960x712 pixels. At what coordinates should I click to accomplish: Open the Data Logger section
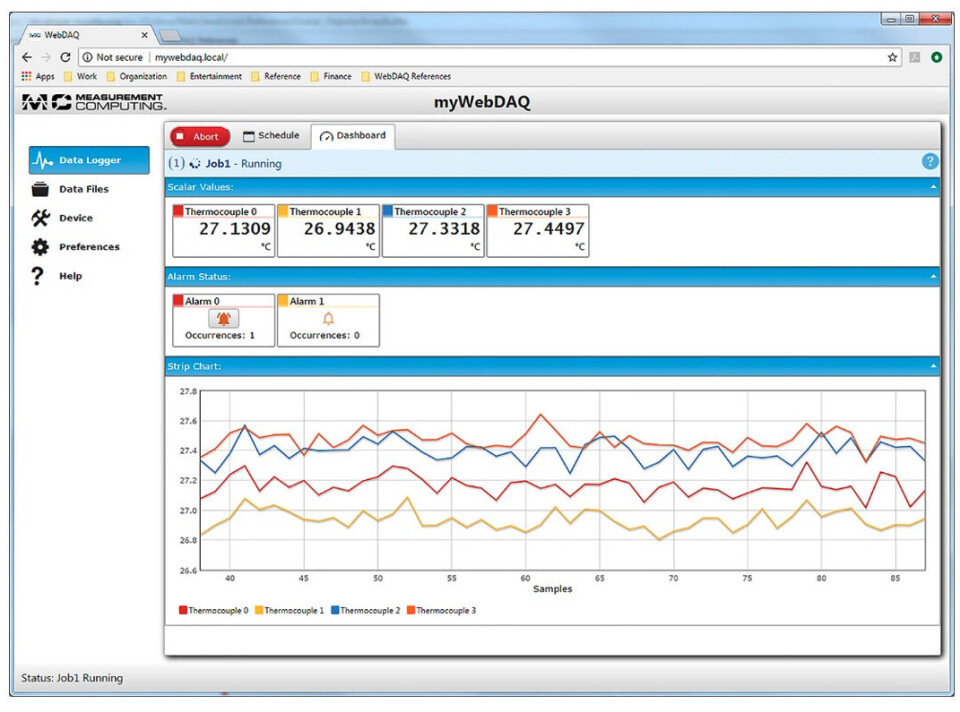[89, 160]
